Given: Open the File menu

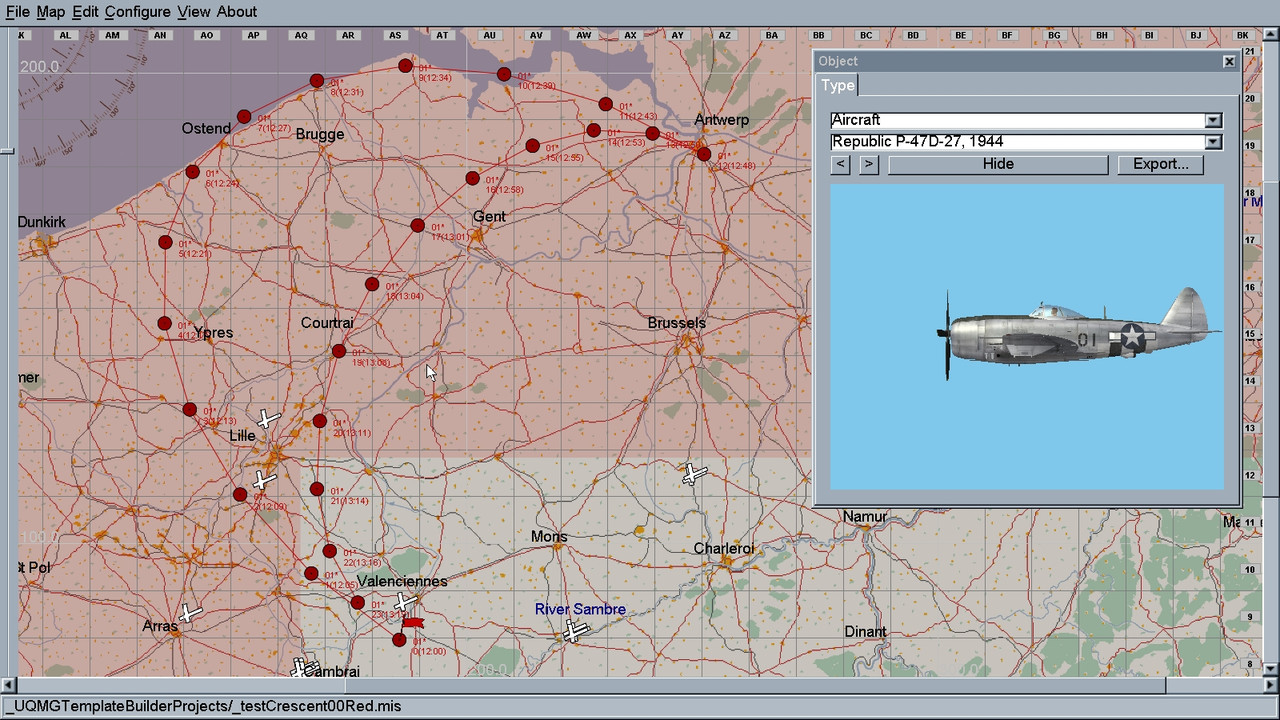Looking at the screenshot, I should click(17, 12).
